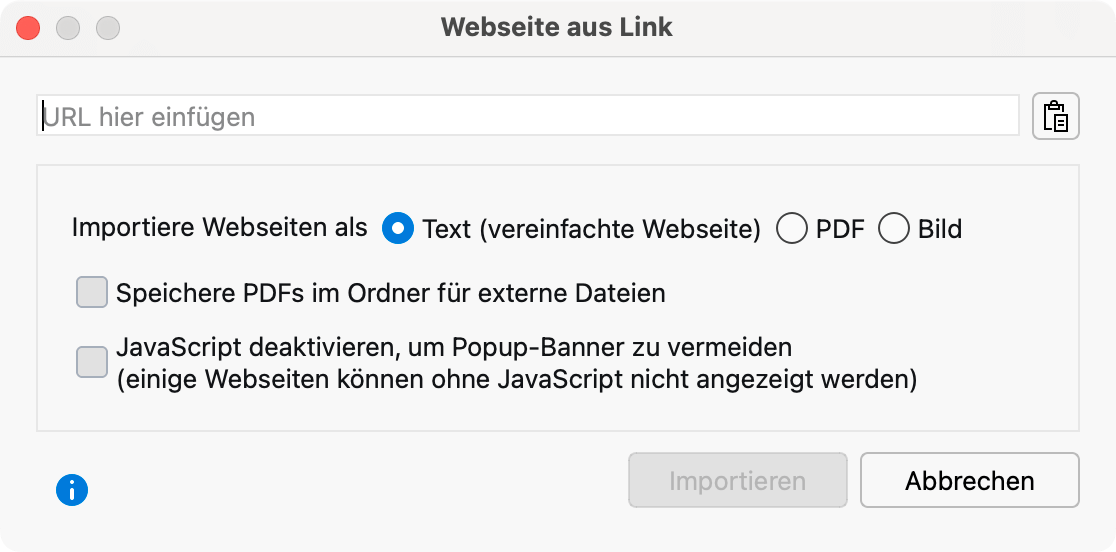
Task: Click the einige Webseiten können note text
Action: [516, 379]
